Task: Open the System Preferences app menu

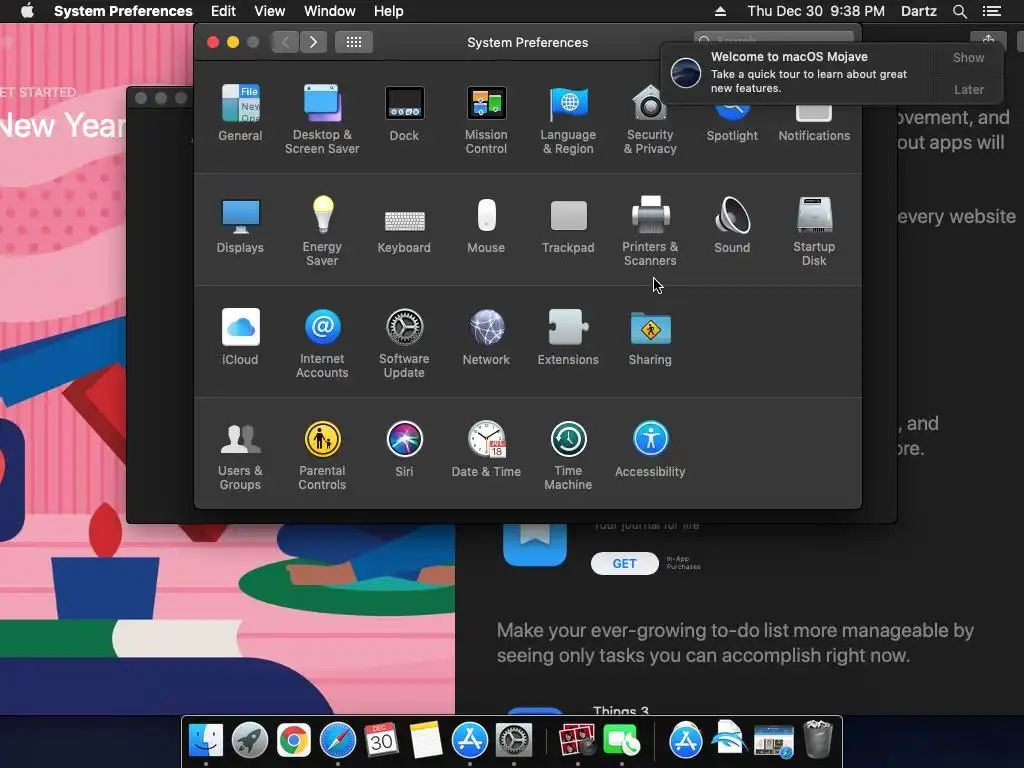Action: 123,11
